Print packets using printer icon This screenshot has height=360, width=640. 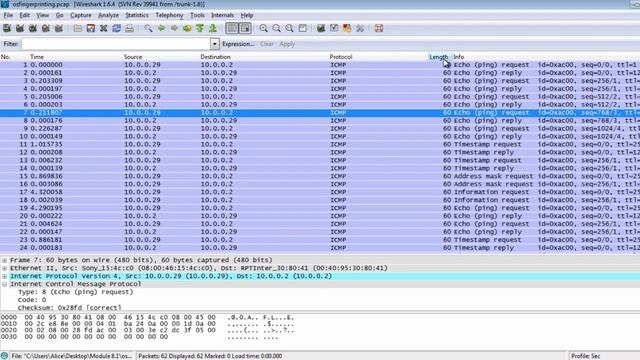129,28
